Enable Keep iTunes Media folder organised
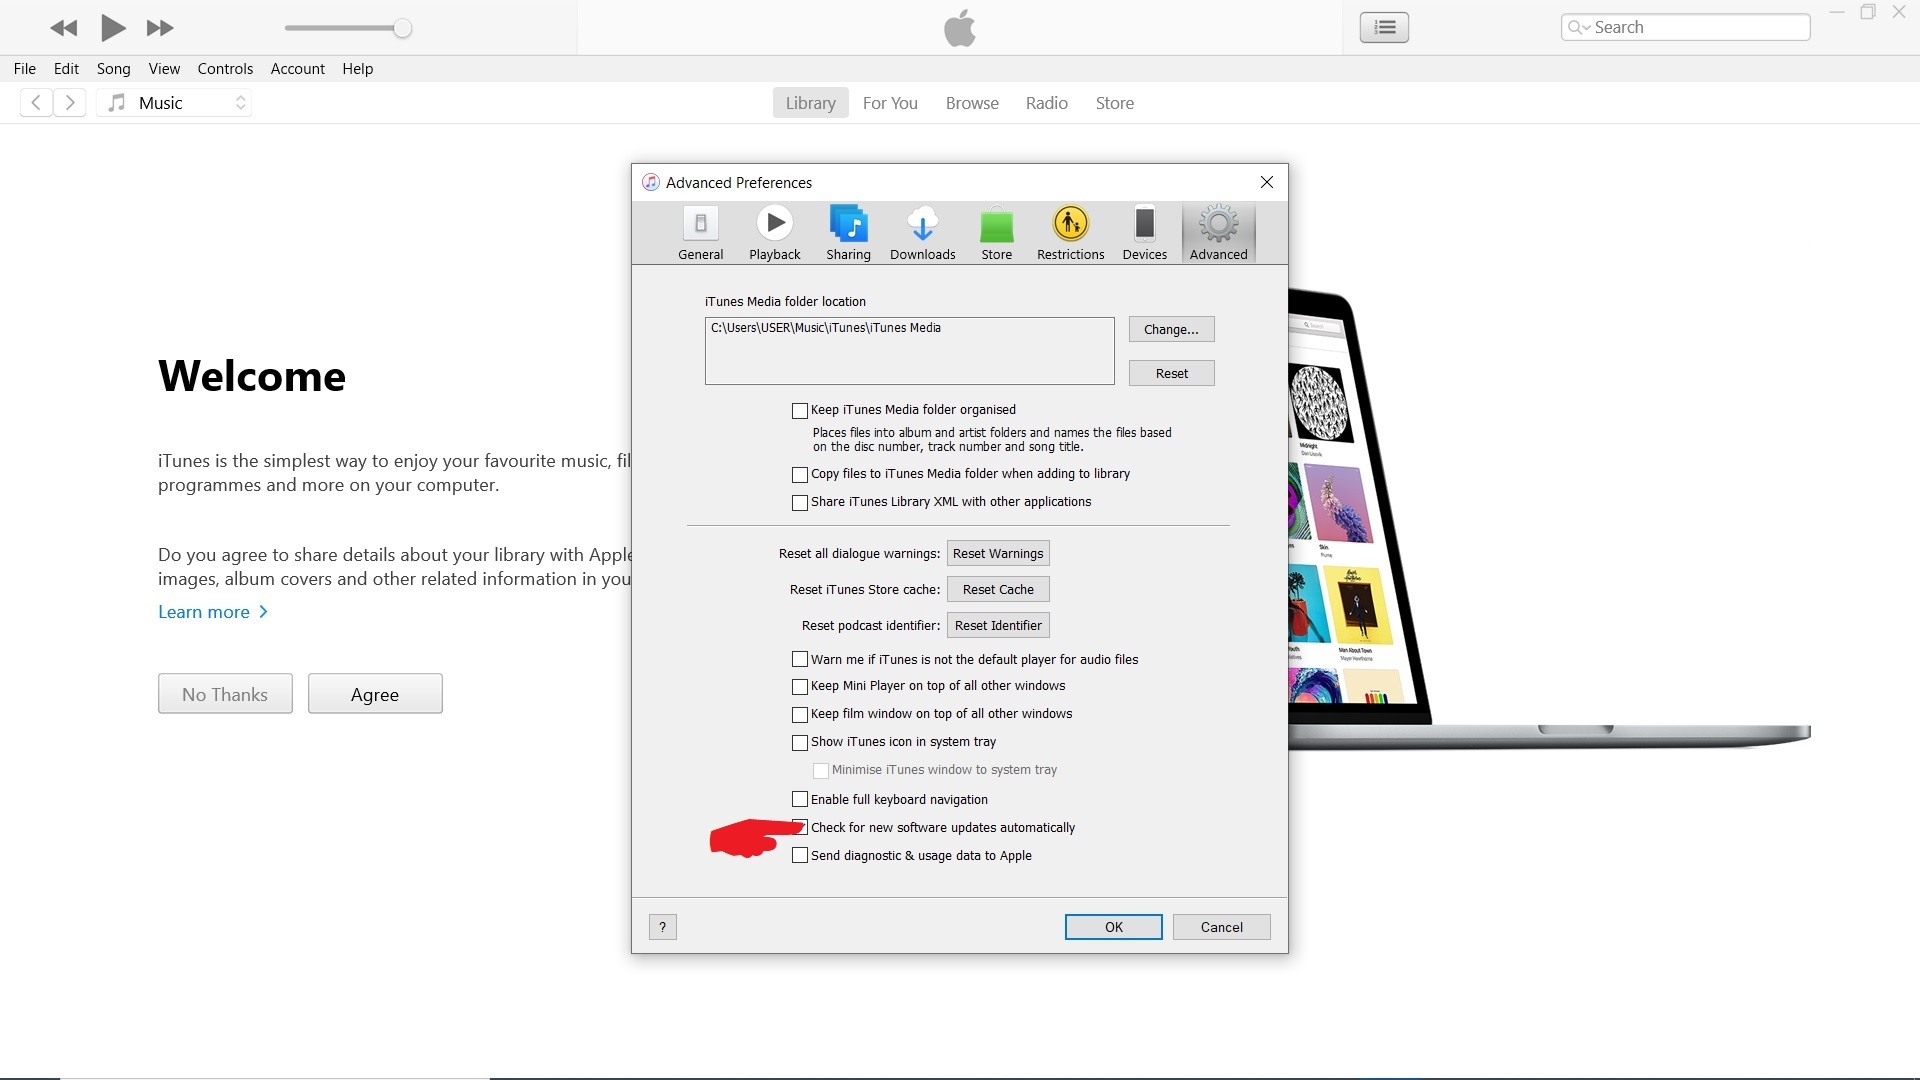Image resolution: width=1920 pixels, height=1080 pixels. 800,411
